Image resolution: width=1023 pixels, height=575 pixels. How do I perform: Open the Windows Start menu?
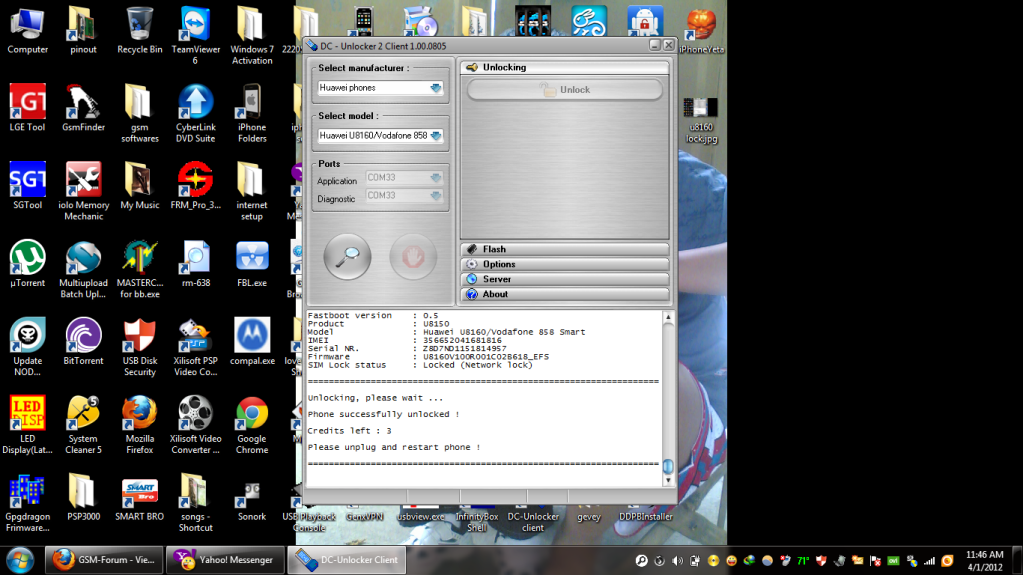click(x=20, y=560)
